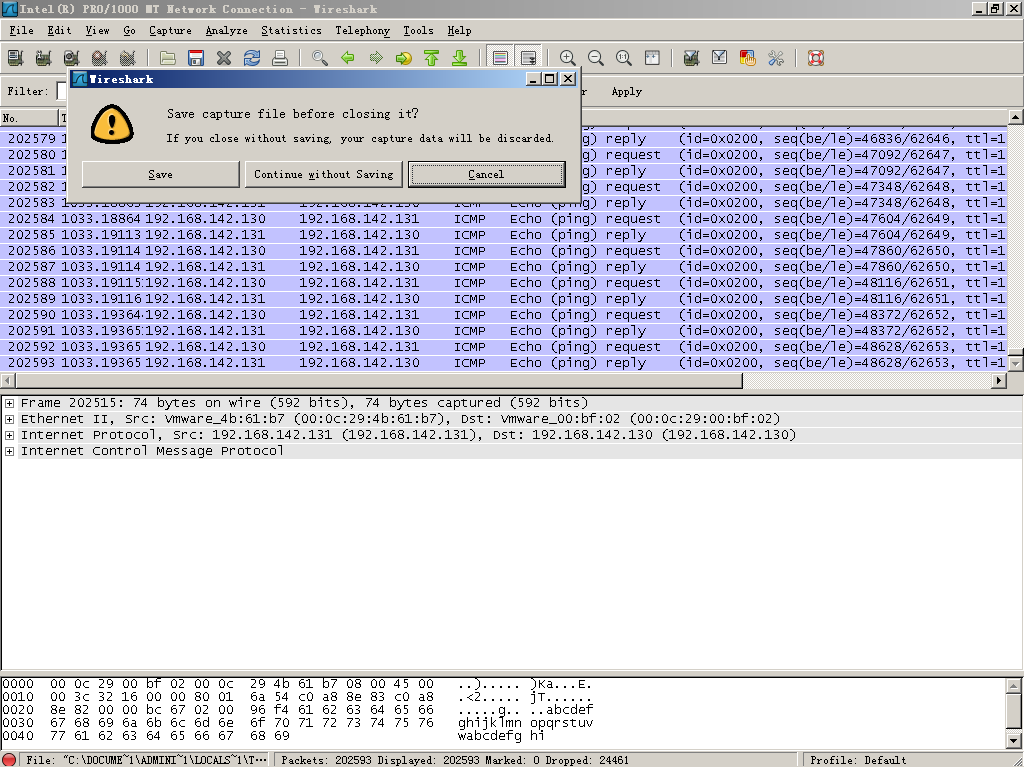
Task: Zoom out the packet text
Action: coord(596,58)
